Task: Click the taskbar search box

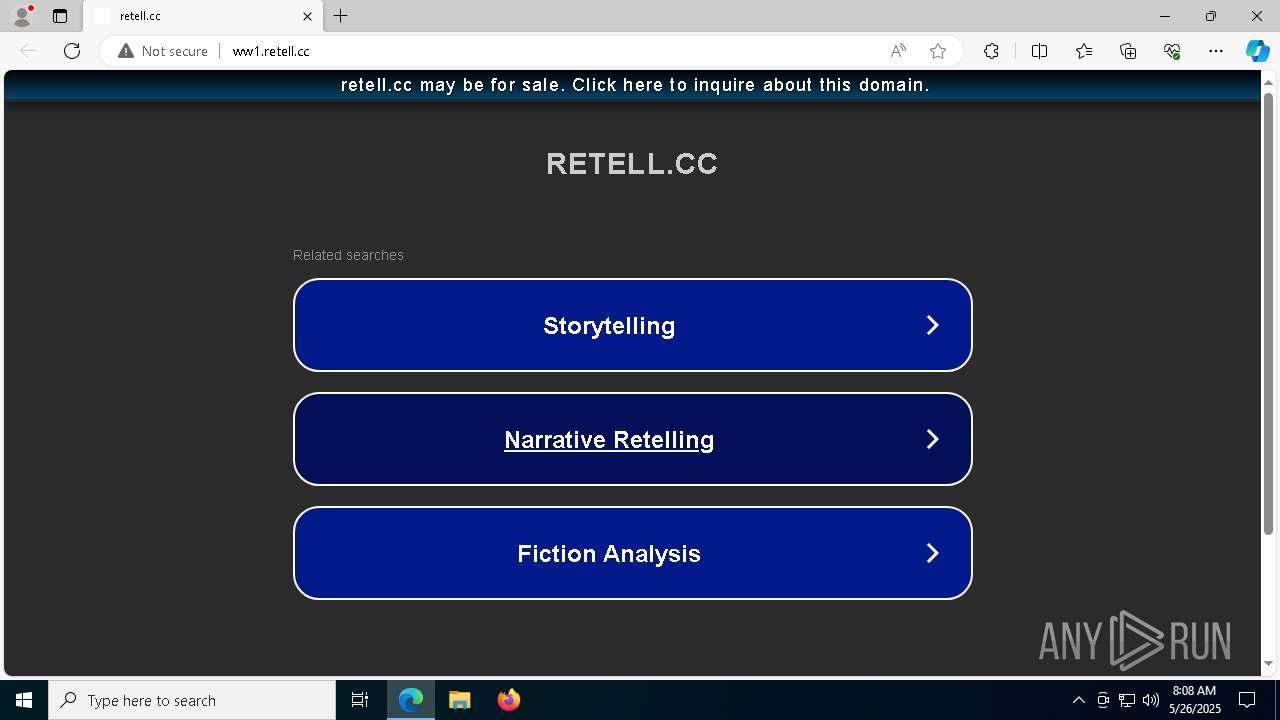Action: click(x=192, y=700)
